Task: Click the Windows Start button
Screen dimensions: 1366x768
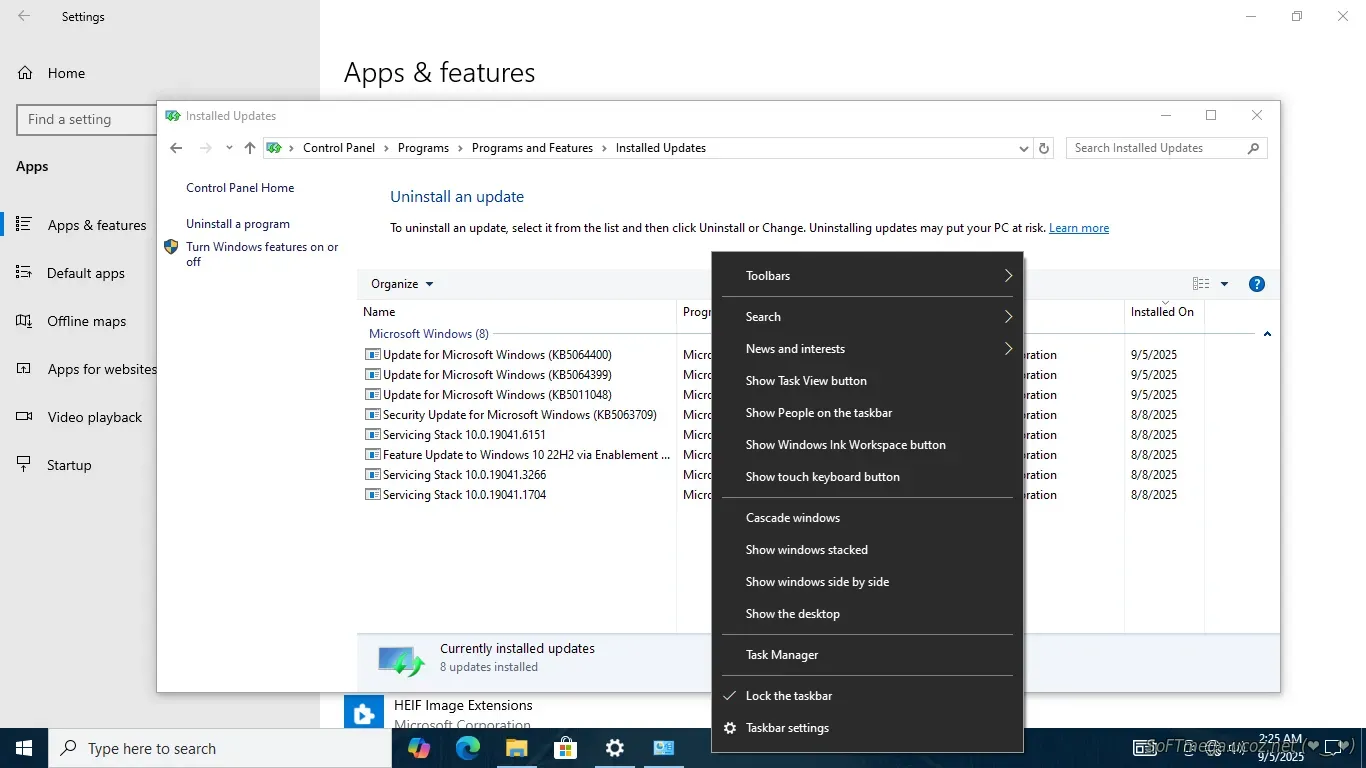Action: pyautogui.click(x=24, y=748)
